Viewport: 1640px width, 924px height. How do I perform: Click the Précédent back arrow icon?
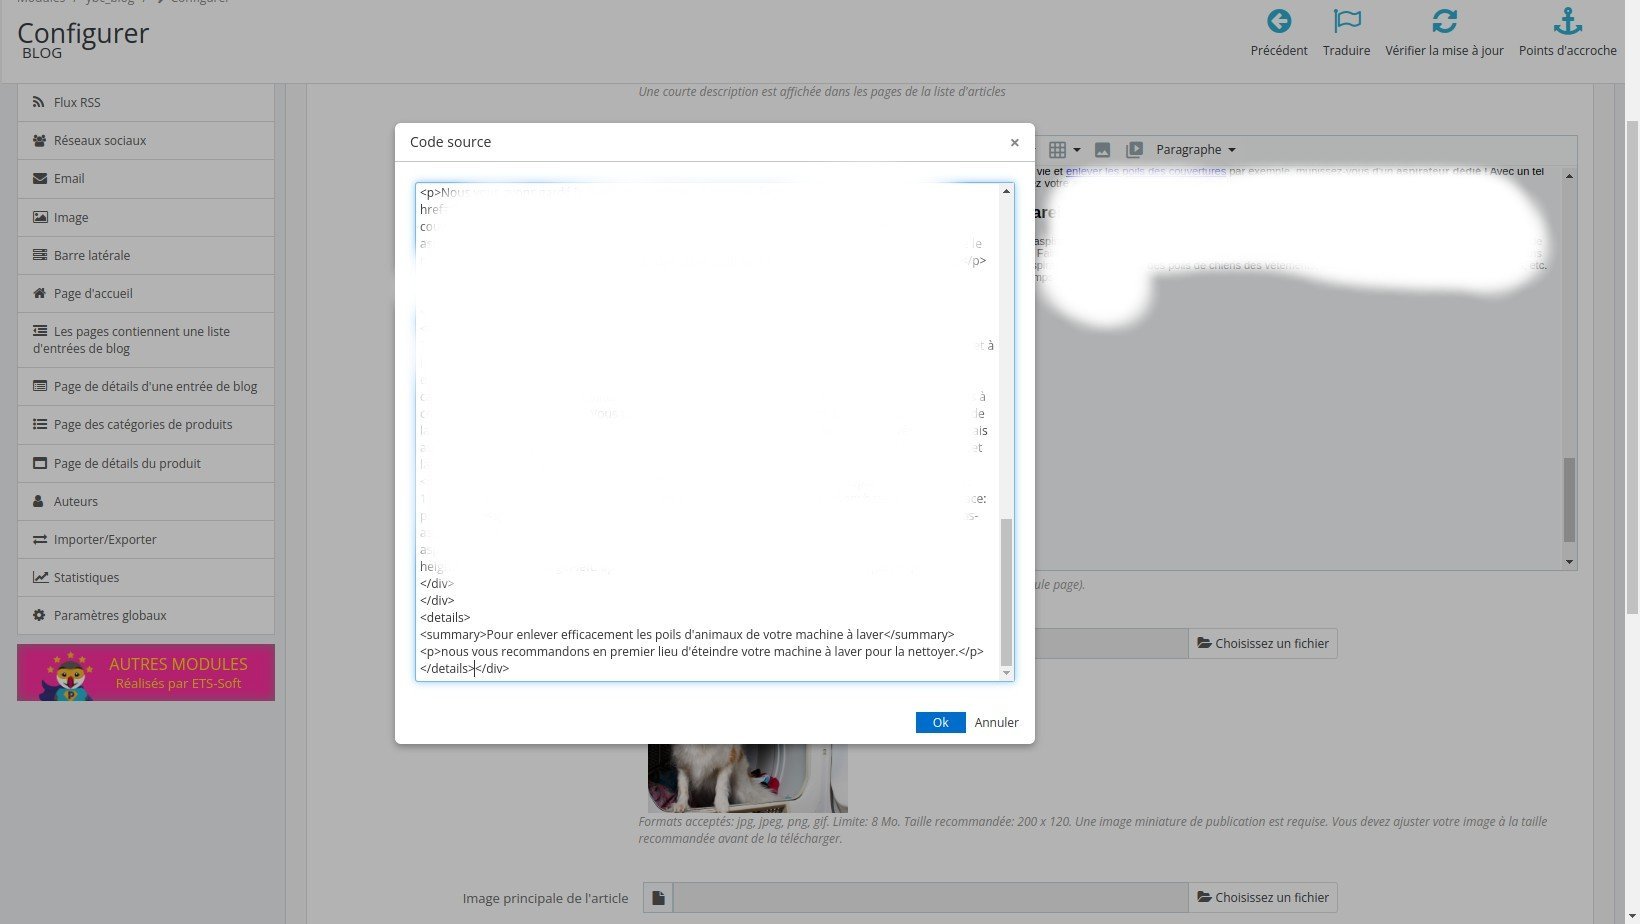click(x=1278, y=21)
